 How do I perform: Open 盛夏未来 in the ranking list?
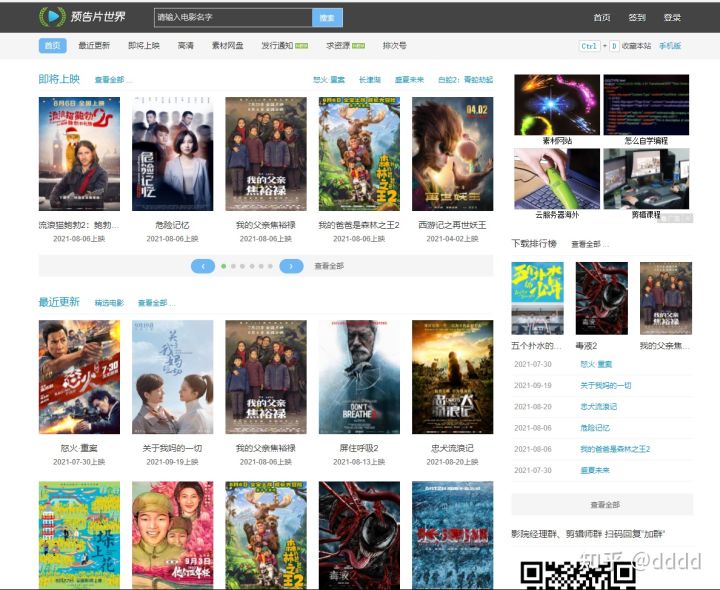pos(595,470)
